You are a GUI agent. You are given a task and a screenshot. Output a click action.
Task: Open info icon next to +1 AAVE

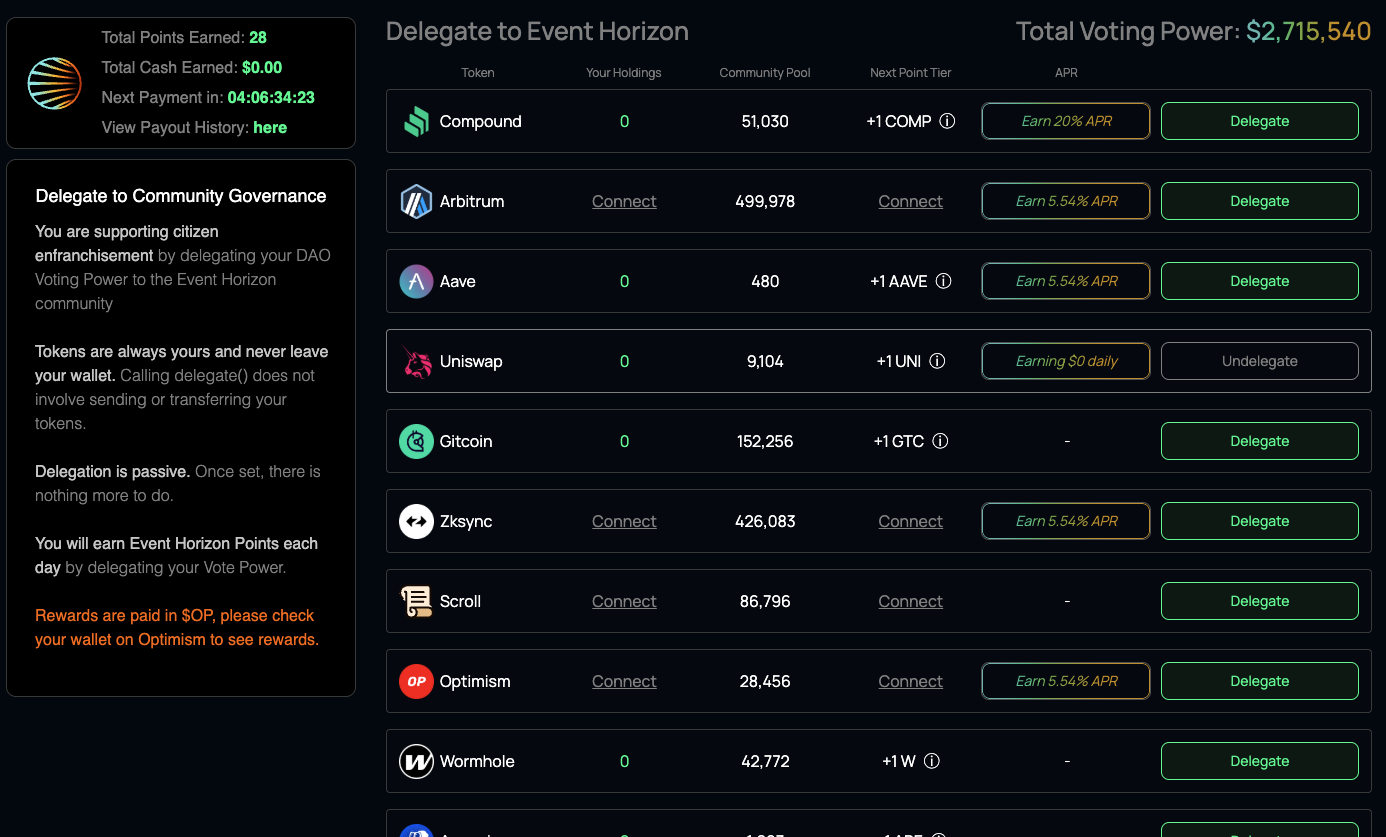point(943,281)
